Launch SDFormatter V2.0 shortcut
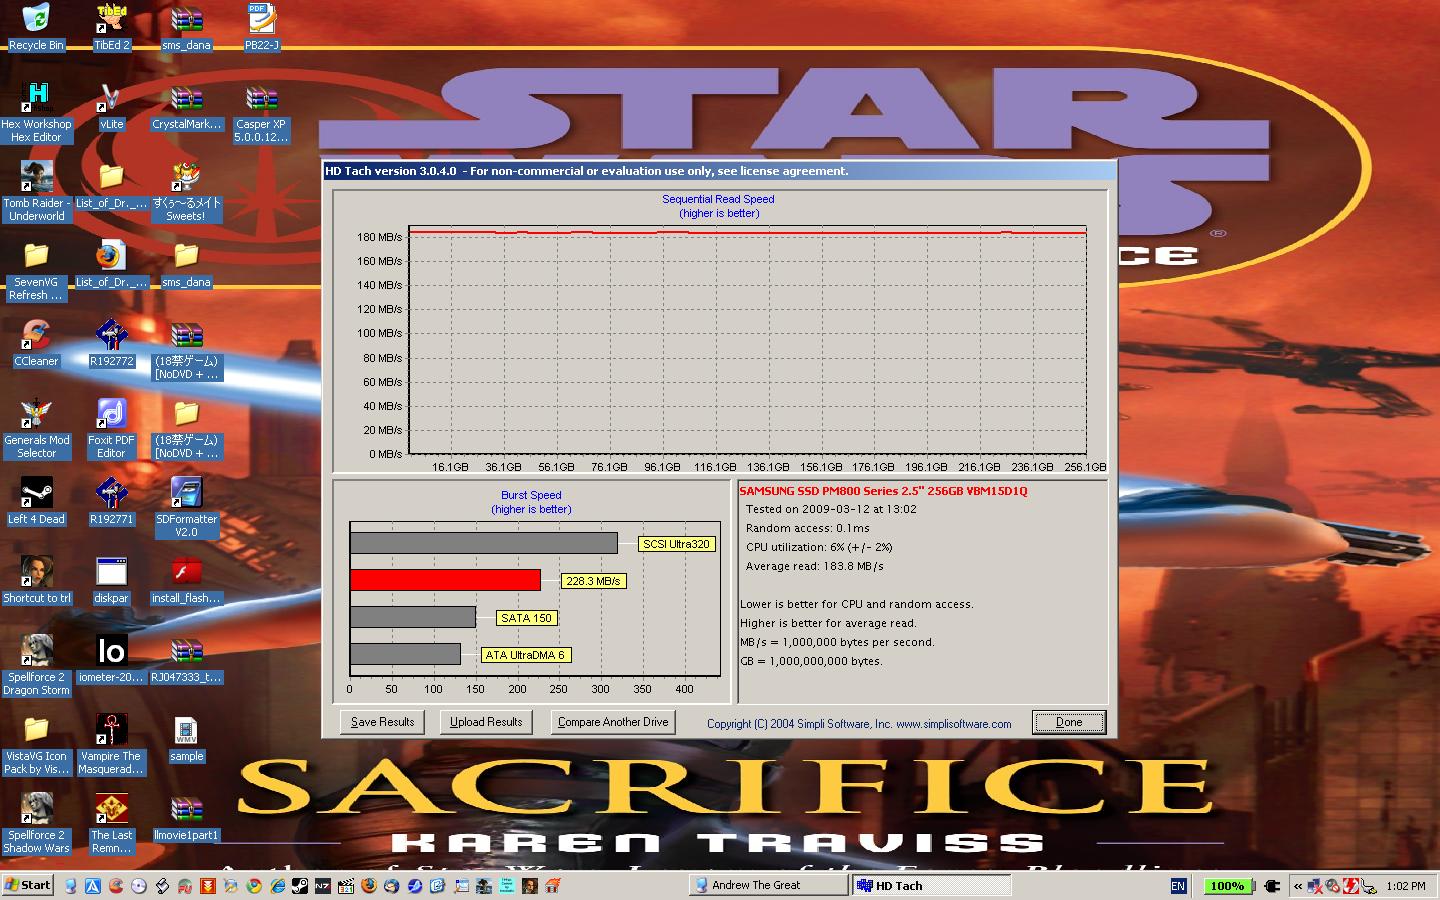This screenshot has width=1440, height=900. (x=186, y=507)
